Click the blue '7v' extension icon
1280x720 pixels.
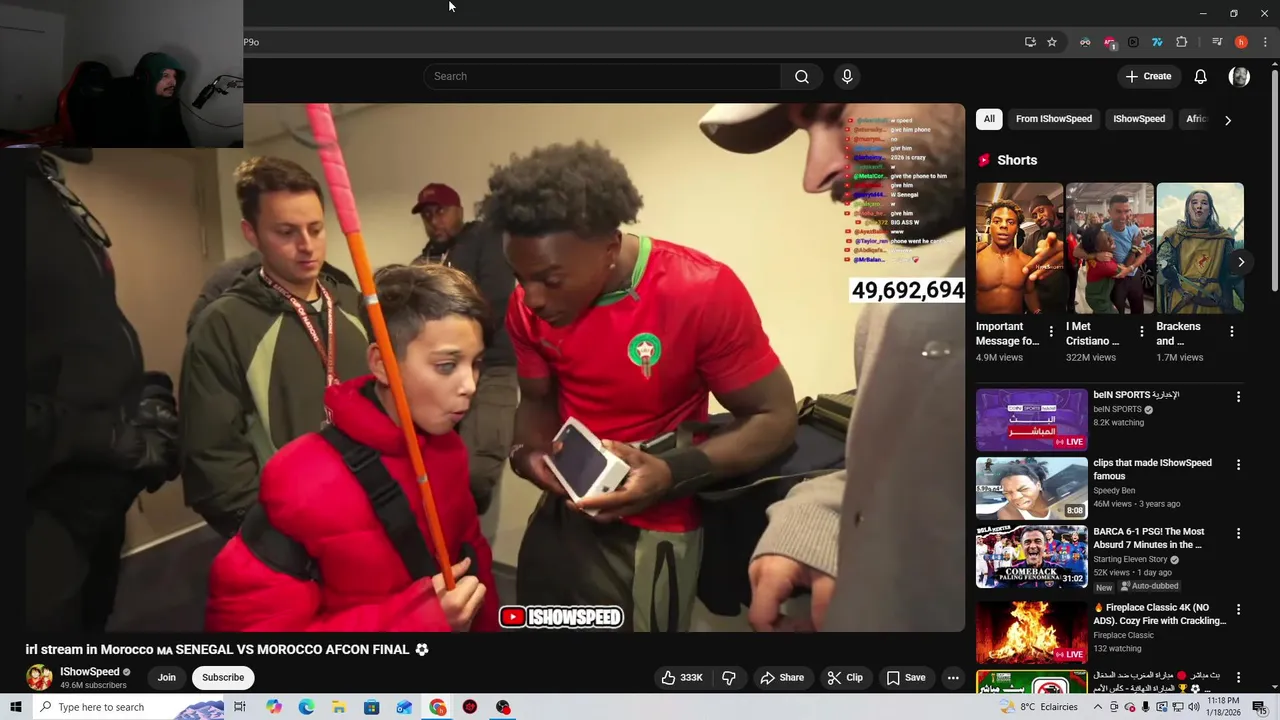1157,42
